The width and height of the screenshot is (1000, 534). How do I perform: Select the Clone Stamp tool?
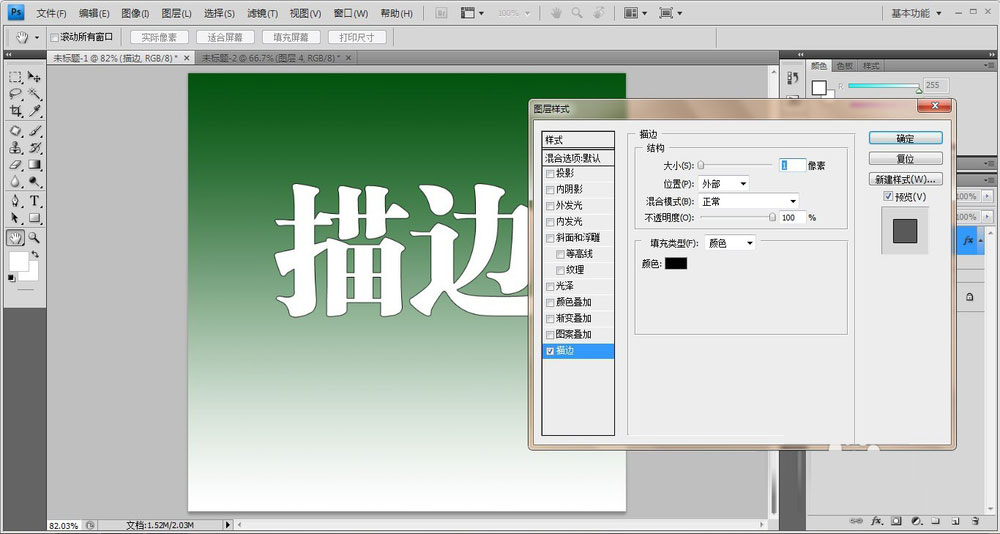[15, 148]
